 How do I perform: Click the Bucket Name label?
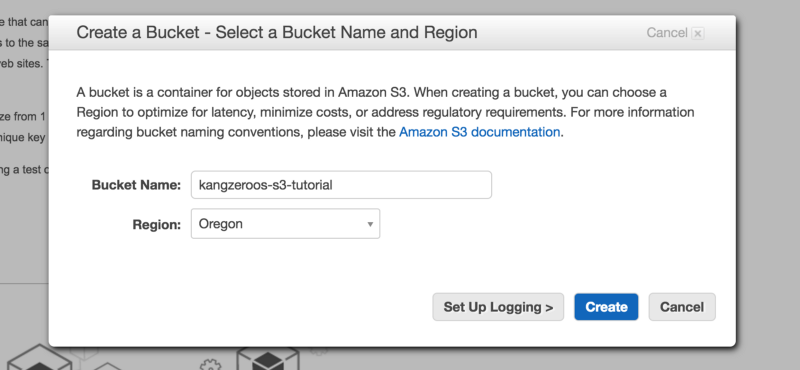coord(136,185)
